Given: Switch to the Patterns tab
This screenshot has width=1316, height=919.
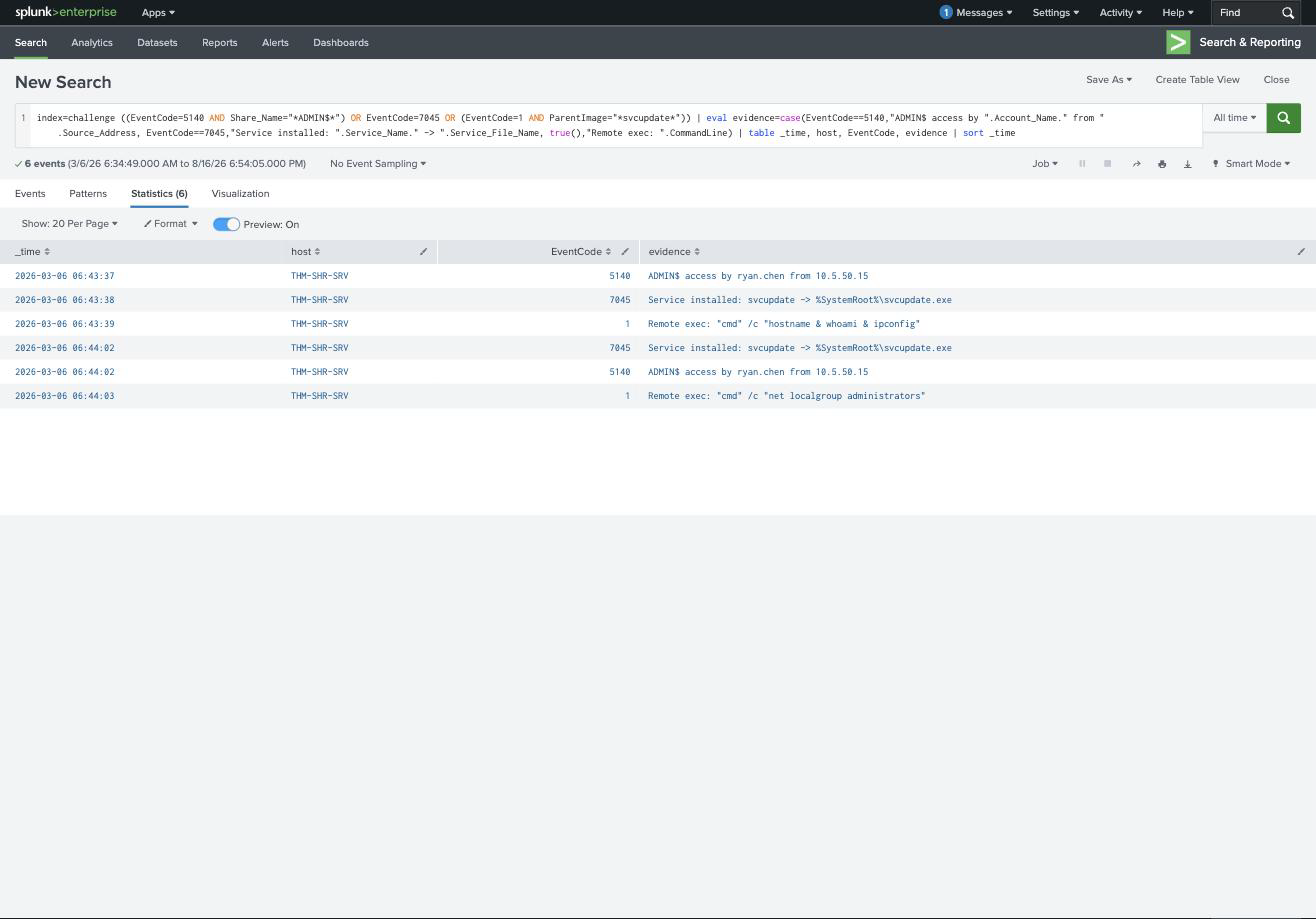Looking at the screenshot, I should (88, 194).
